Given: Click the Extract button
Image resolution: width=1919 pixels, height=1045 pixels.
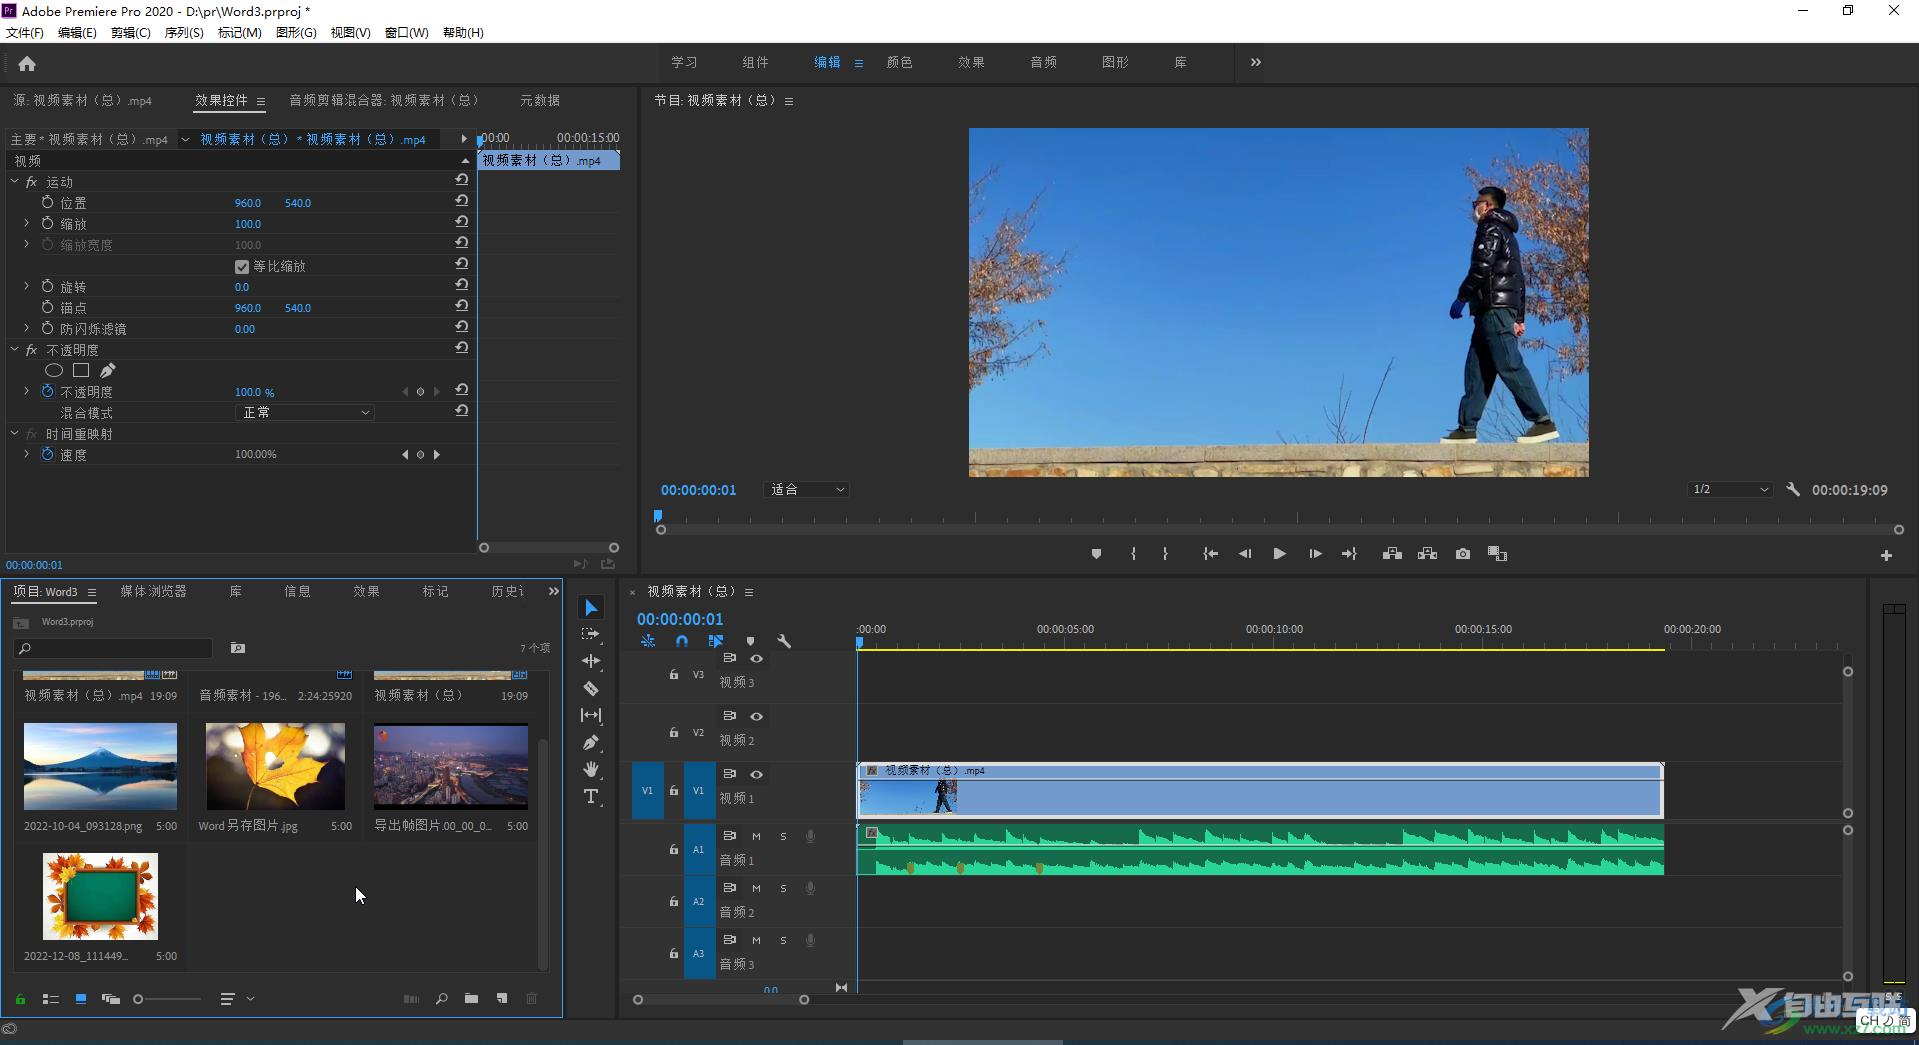Looking at the screenshot, I should point(1427,554).
